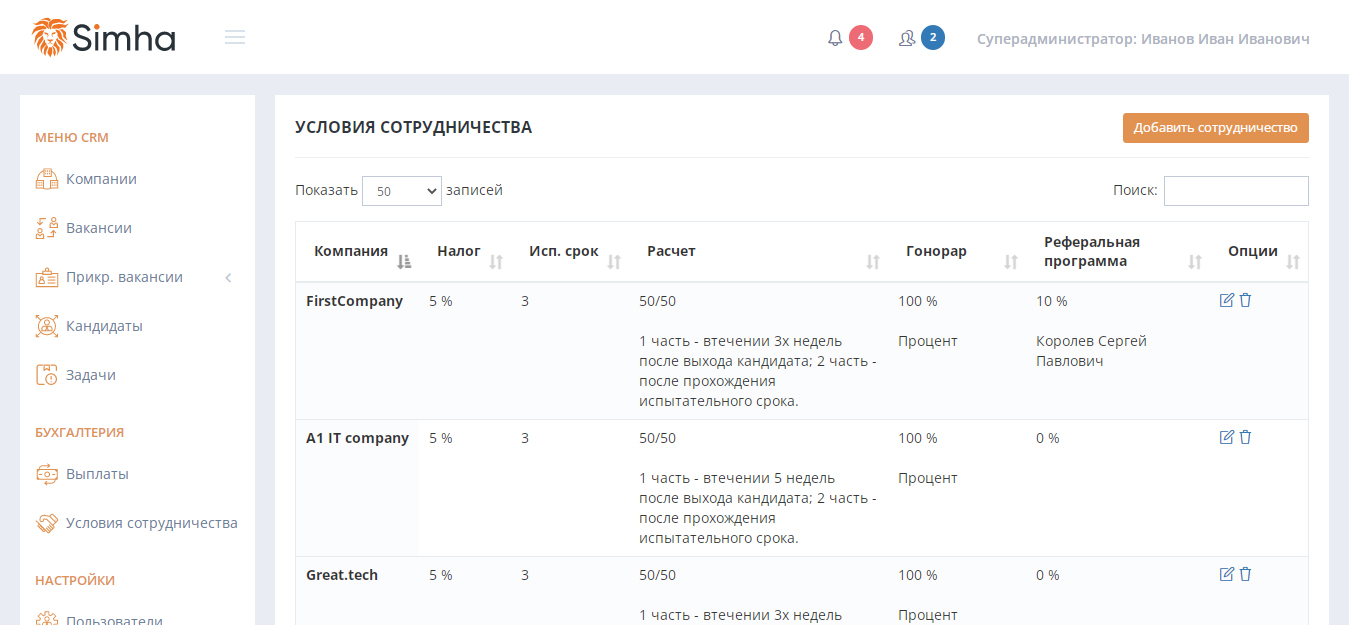Edit the A1 IT company row
This screenshot has width=1349, height=625.
pos(1227,437)
